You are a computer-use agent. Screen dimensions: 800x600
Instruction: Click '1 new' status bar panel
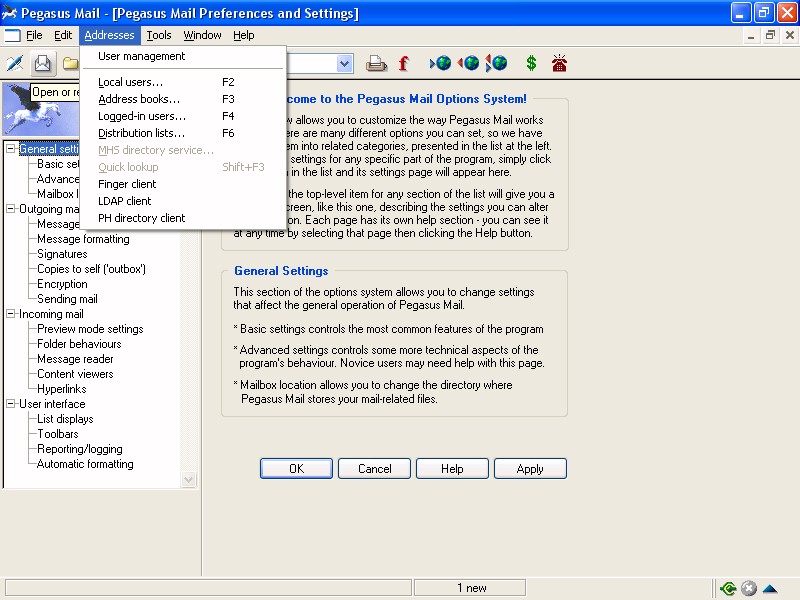(x=470, y=588)
